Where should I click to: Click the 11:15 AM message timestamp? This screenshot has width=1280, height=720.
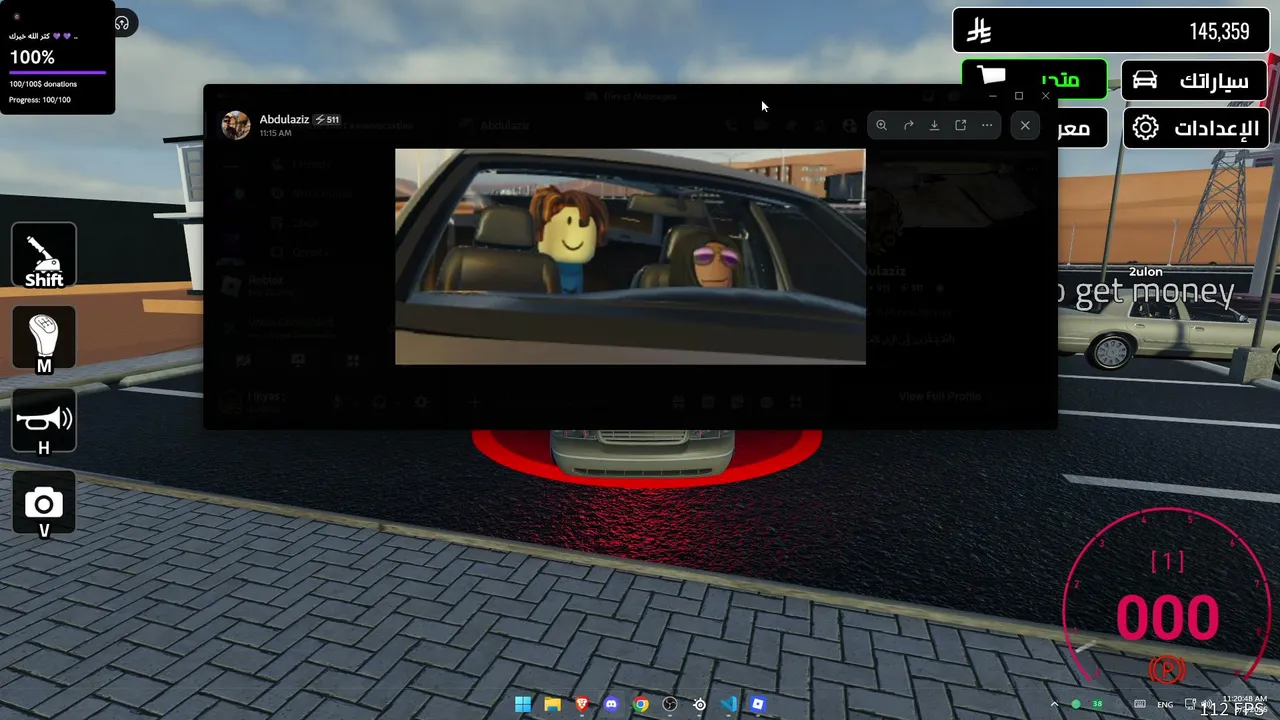275,133
